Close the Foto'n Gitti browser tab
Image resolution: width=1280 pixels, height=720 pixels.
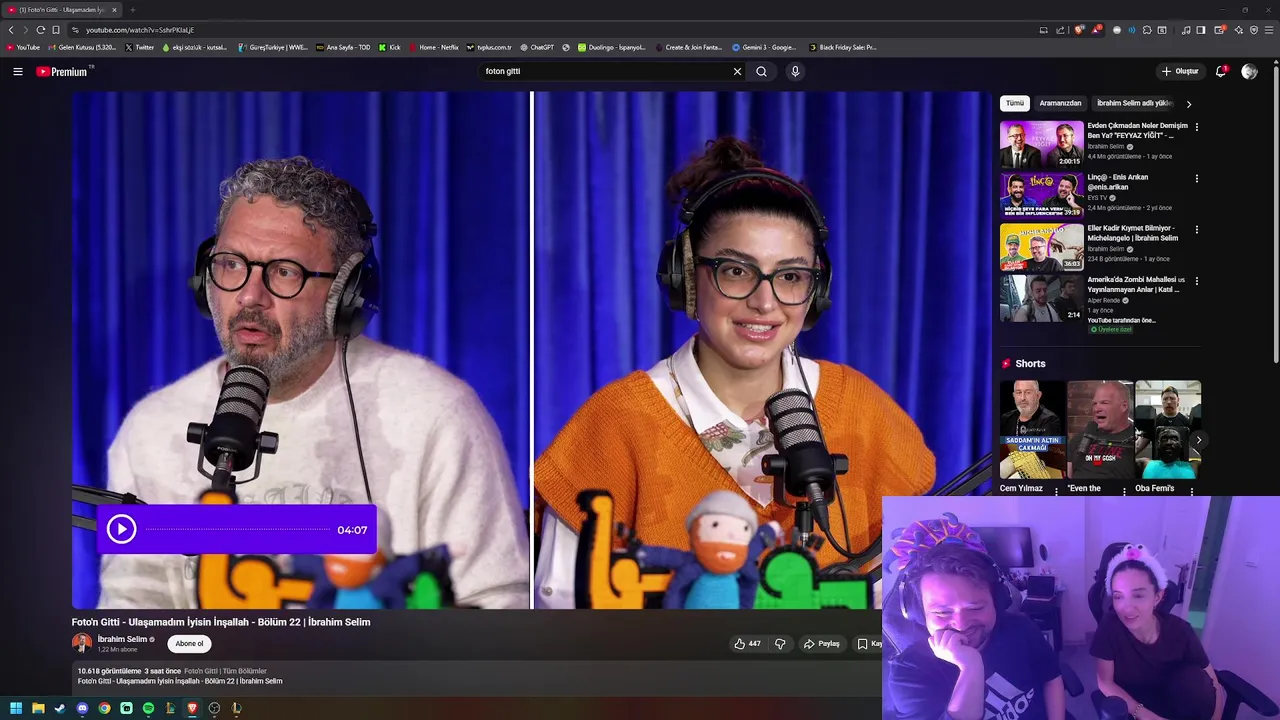pyautogui.click(x=114, y=10)
